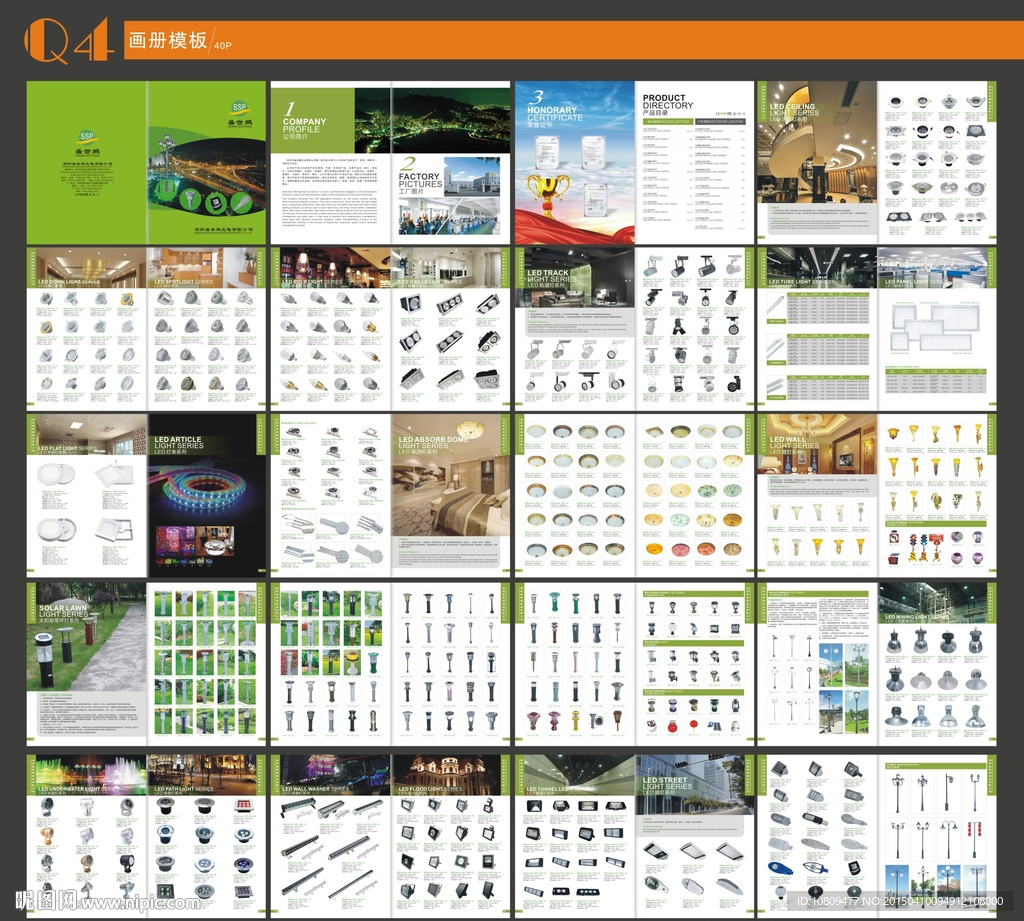
Task: Open the factory building photo
Action: tap(472, 175)
